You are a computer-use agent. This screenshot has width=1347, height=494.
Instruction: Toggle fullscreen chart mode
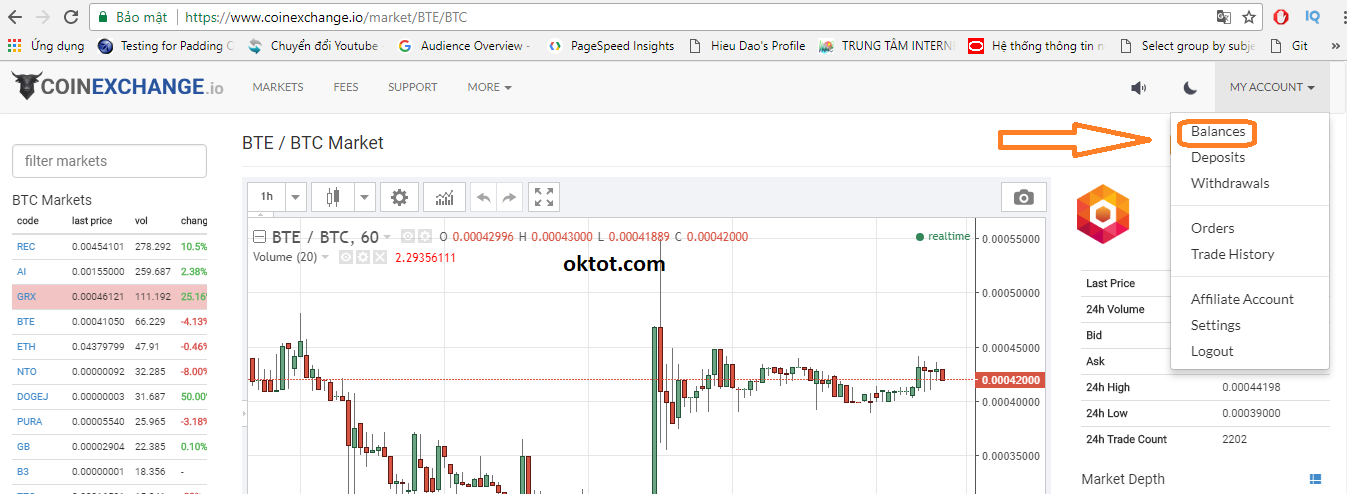543,197
